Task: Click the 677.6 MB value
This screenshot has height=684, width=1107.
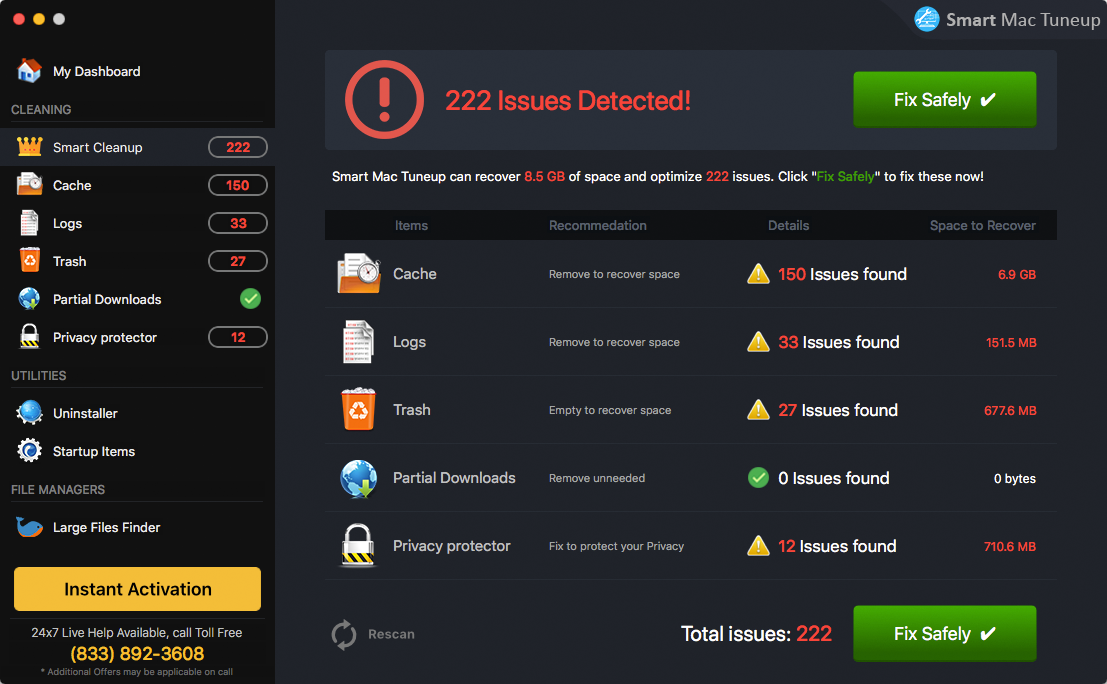Action: [x=1010, y=410]
